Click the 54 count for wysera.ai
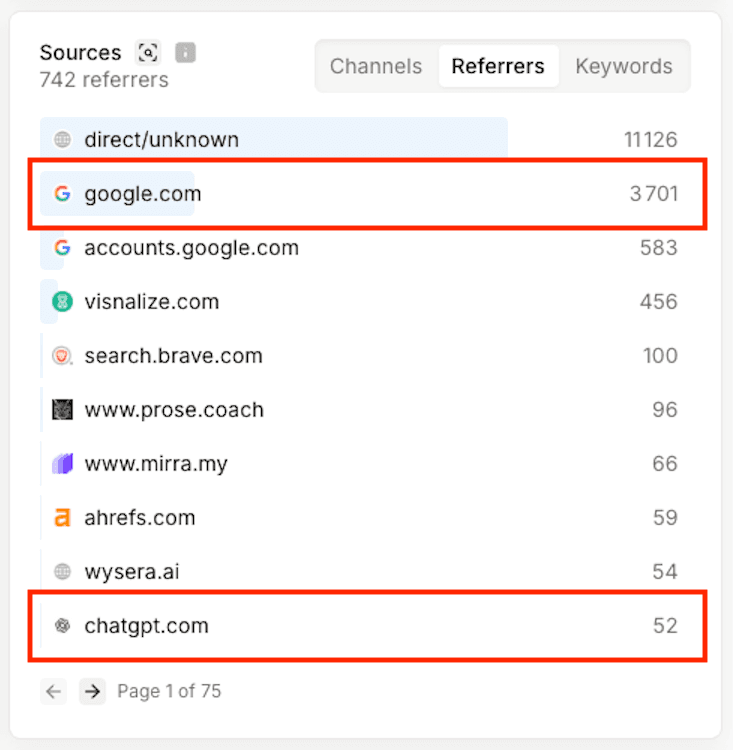This screenshot has width=733, height=750. (x=665, y=572)
